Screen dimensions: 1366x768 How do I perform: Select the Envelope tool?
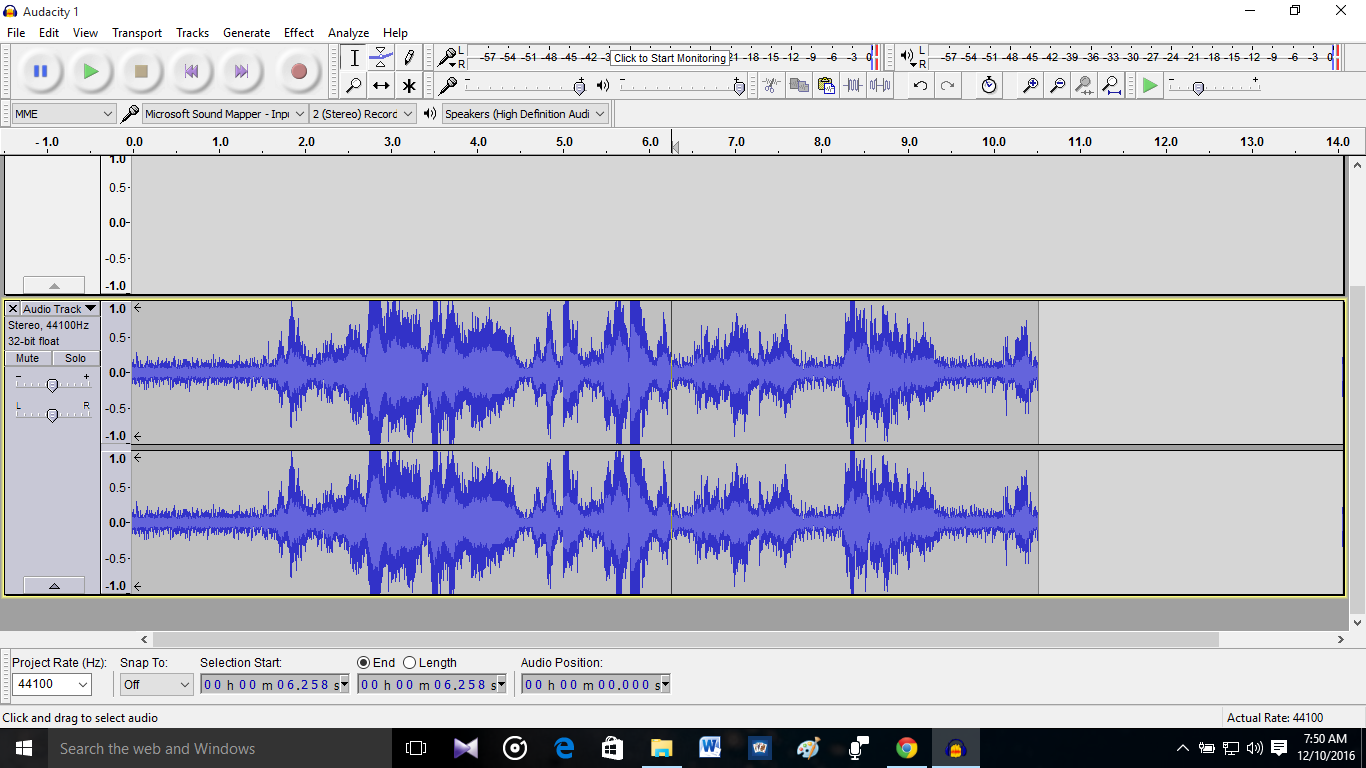pyautogui.click(x=381, y=58)
